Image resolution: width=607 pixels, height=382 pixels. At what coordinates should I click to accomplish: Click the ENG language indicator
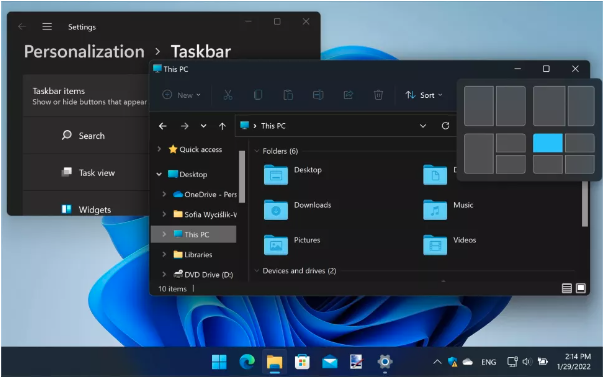point(489,362)
